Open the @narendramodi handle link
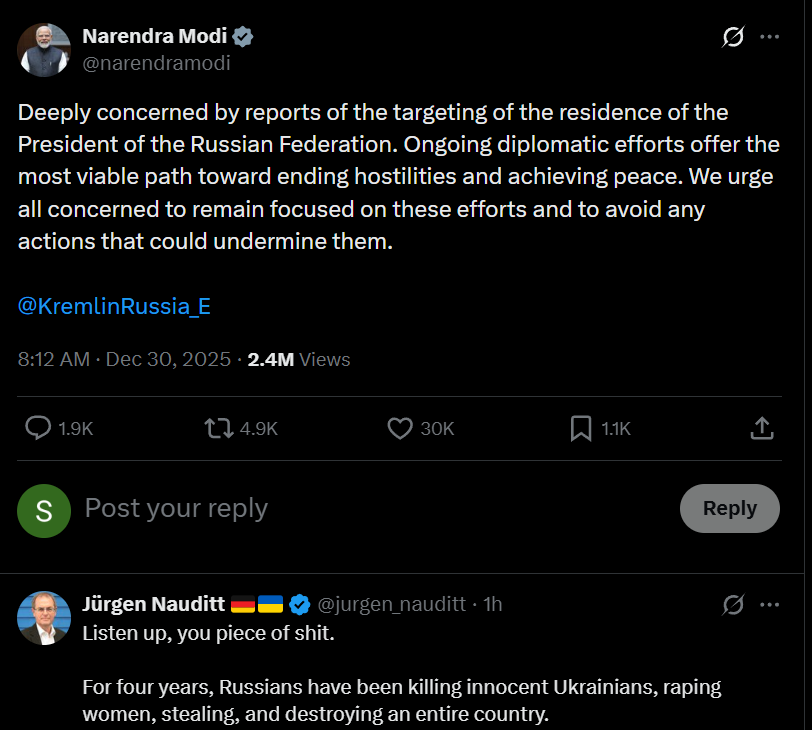Screen dimensions: 812x730 [x=156, y=63]
